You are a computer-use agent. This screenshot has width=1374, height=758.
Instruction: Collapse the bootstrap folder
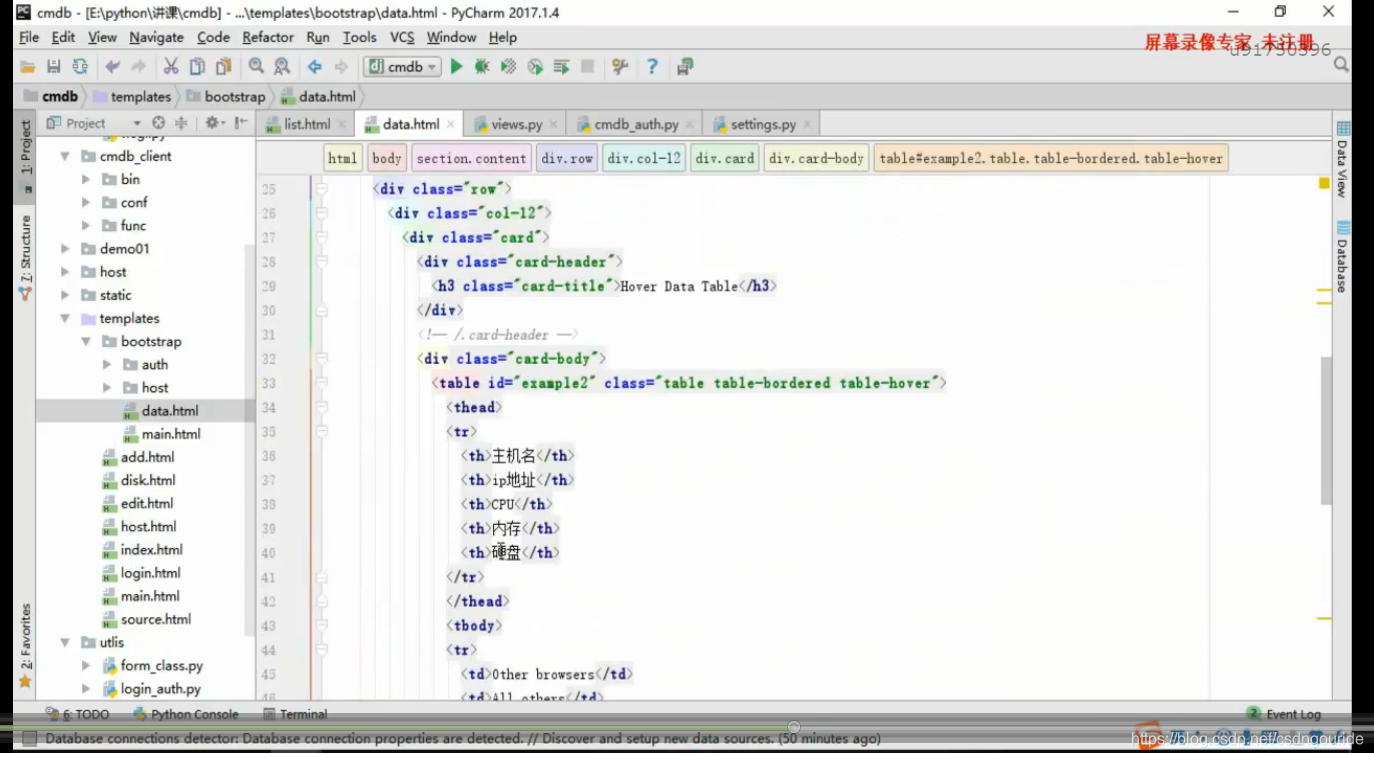pyautogui.click(x=86, y=341)
